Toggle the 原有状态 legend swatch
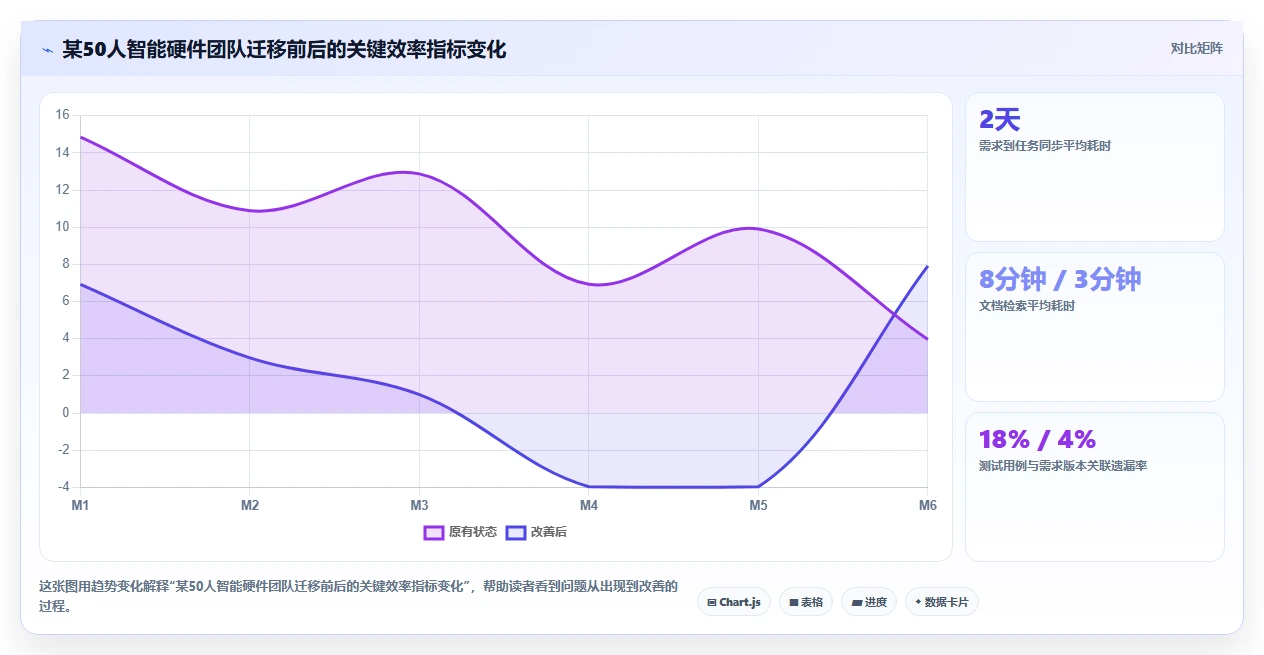The height and width of the screenshot is (655, 1264). tap(433, 532)
